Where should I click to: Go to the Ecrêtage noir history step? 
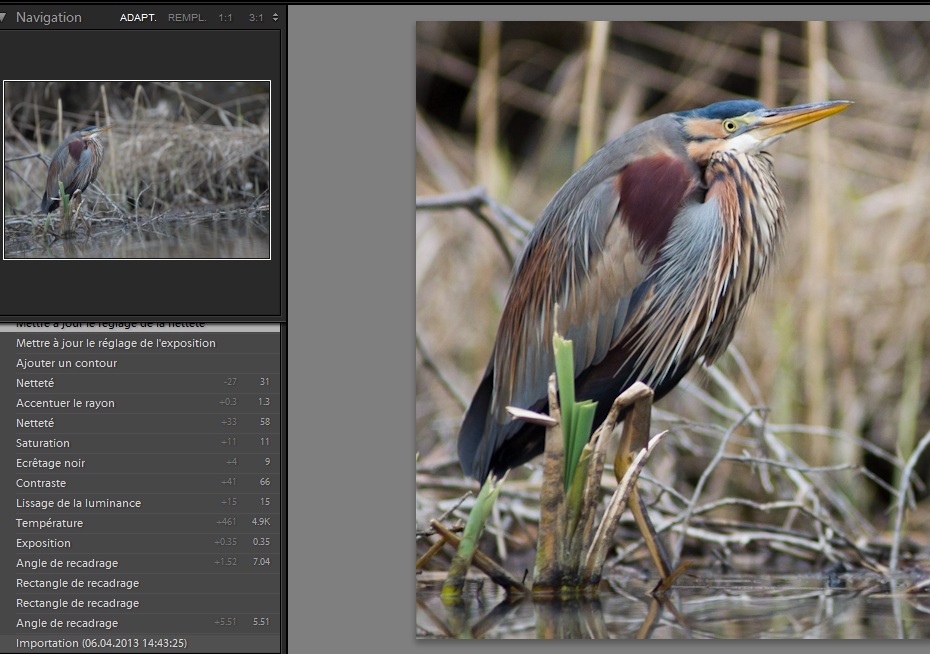(140, 463)
